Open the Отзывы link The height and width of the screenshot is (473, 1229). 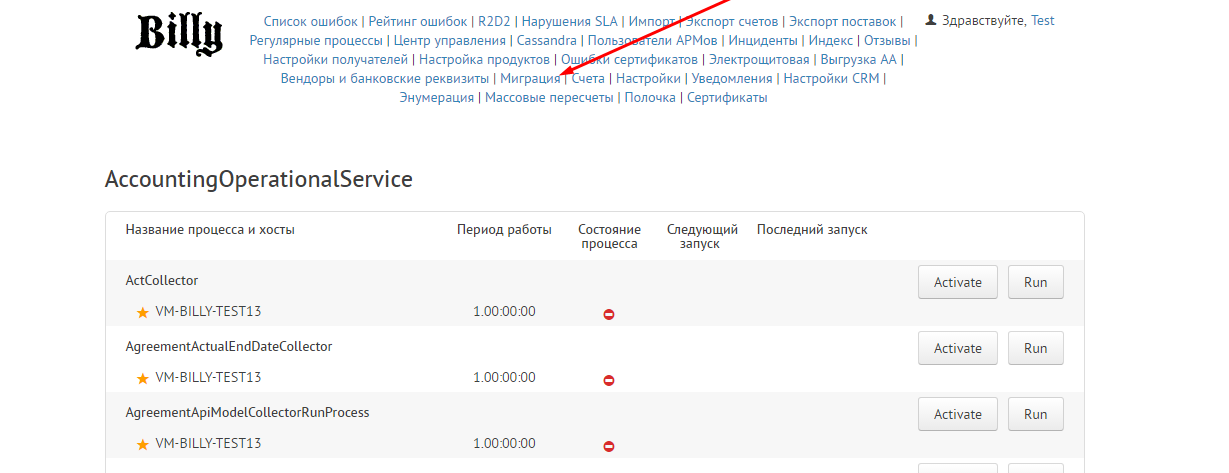click(888, 40)
